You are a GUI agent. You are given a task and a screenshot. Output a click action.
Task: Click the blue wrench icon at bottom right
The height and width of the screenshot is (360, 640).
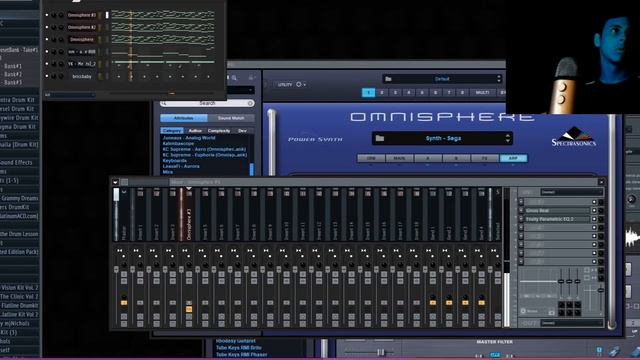coord(614,351)
